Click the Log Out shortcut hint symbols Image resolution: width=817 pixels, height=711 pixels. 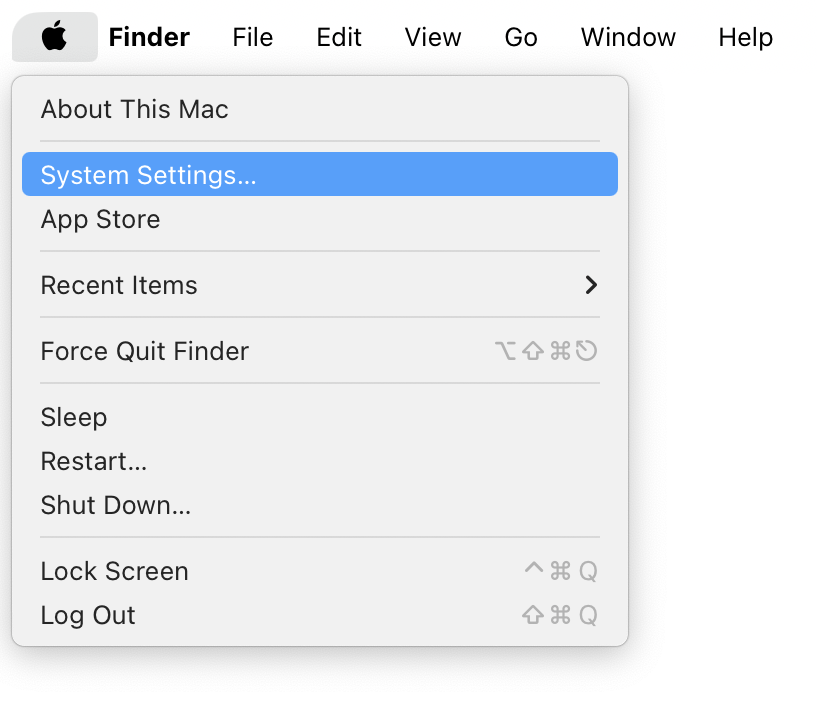click(x=560, y=615)
